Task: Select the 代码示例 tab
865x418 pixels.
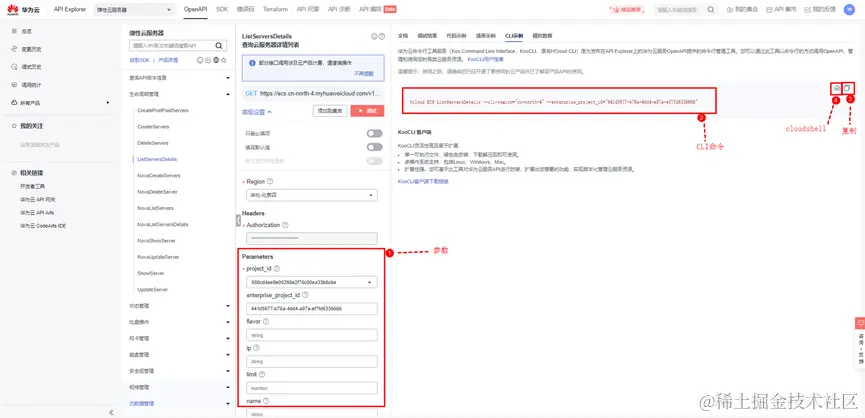Action: (x=456, y=36)
